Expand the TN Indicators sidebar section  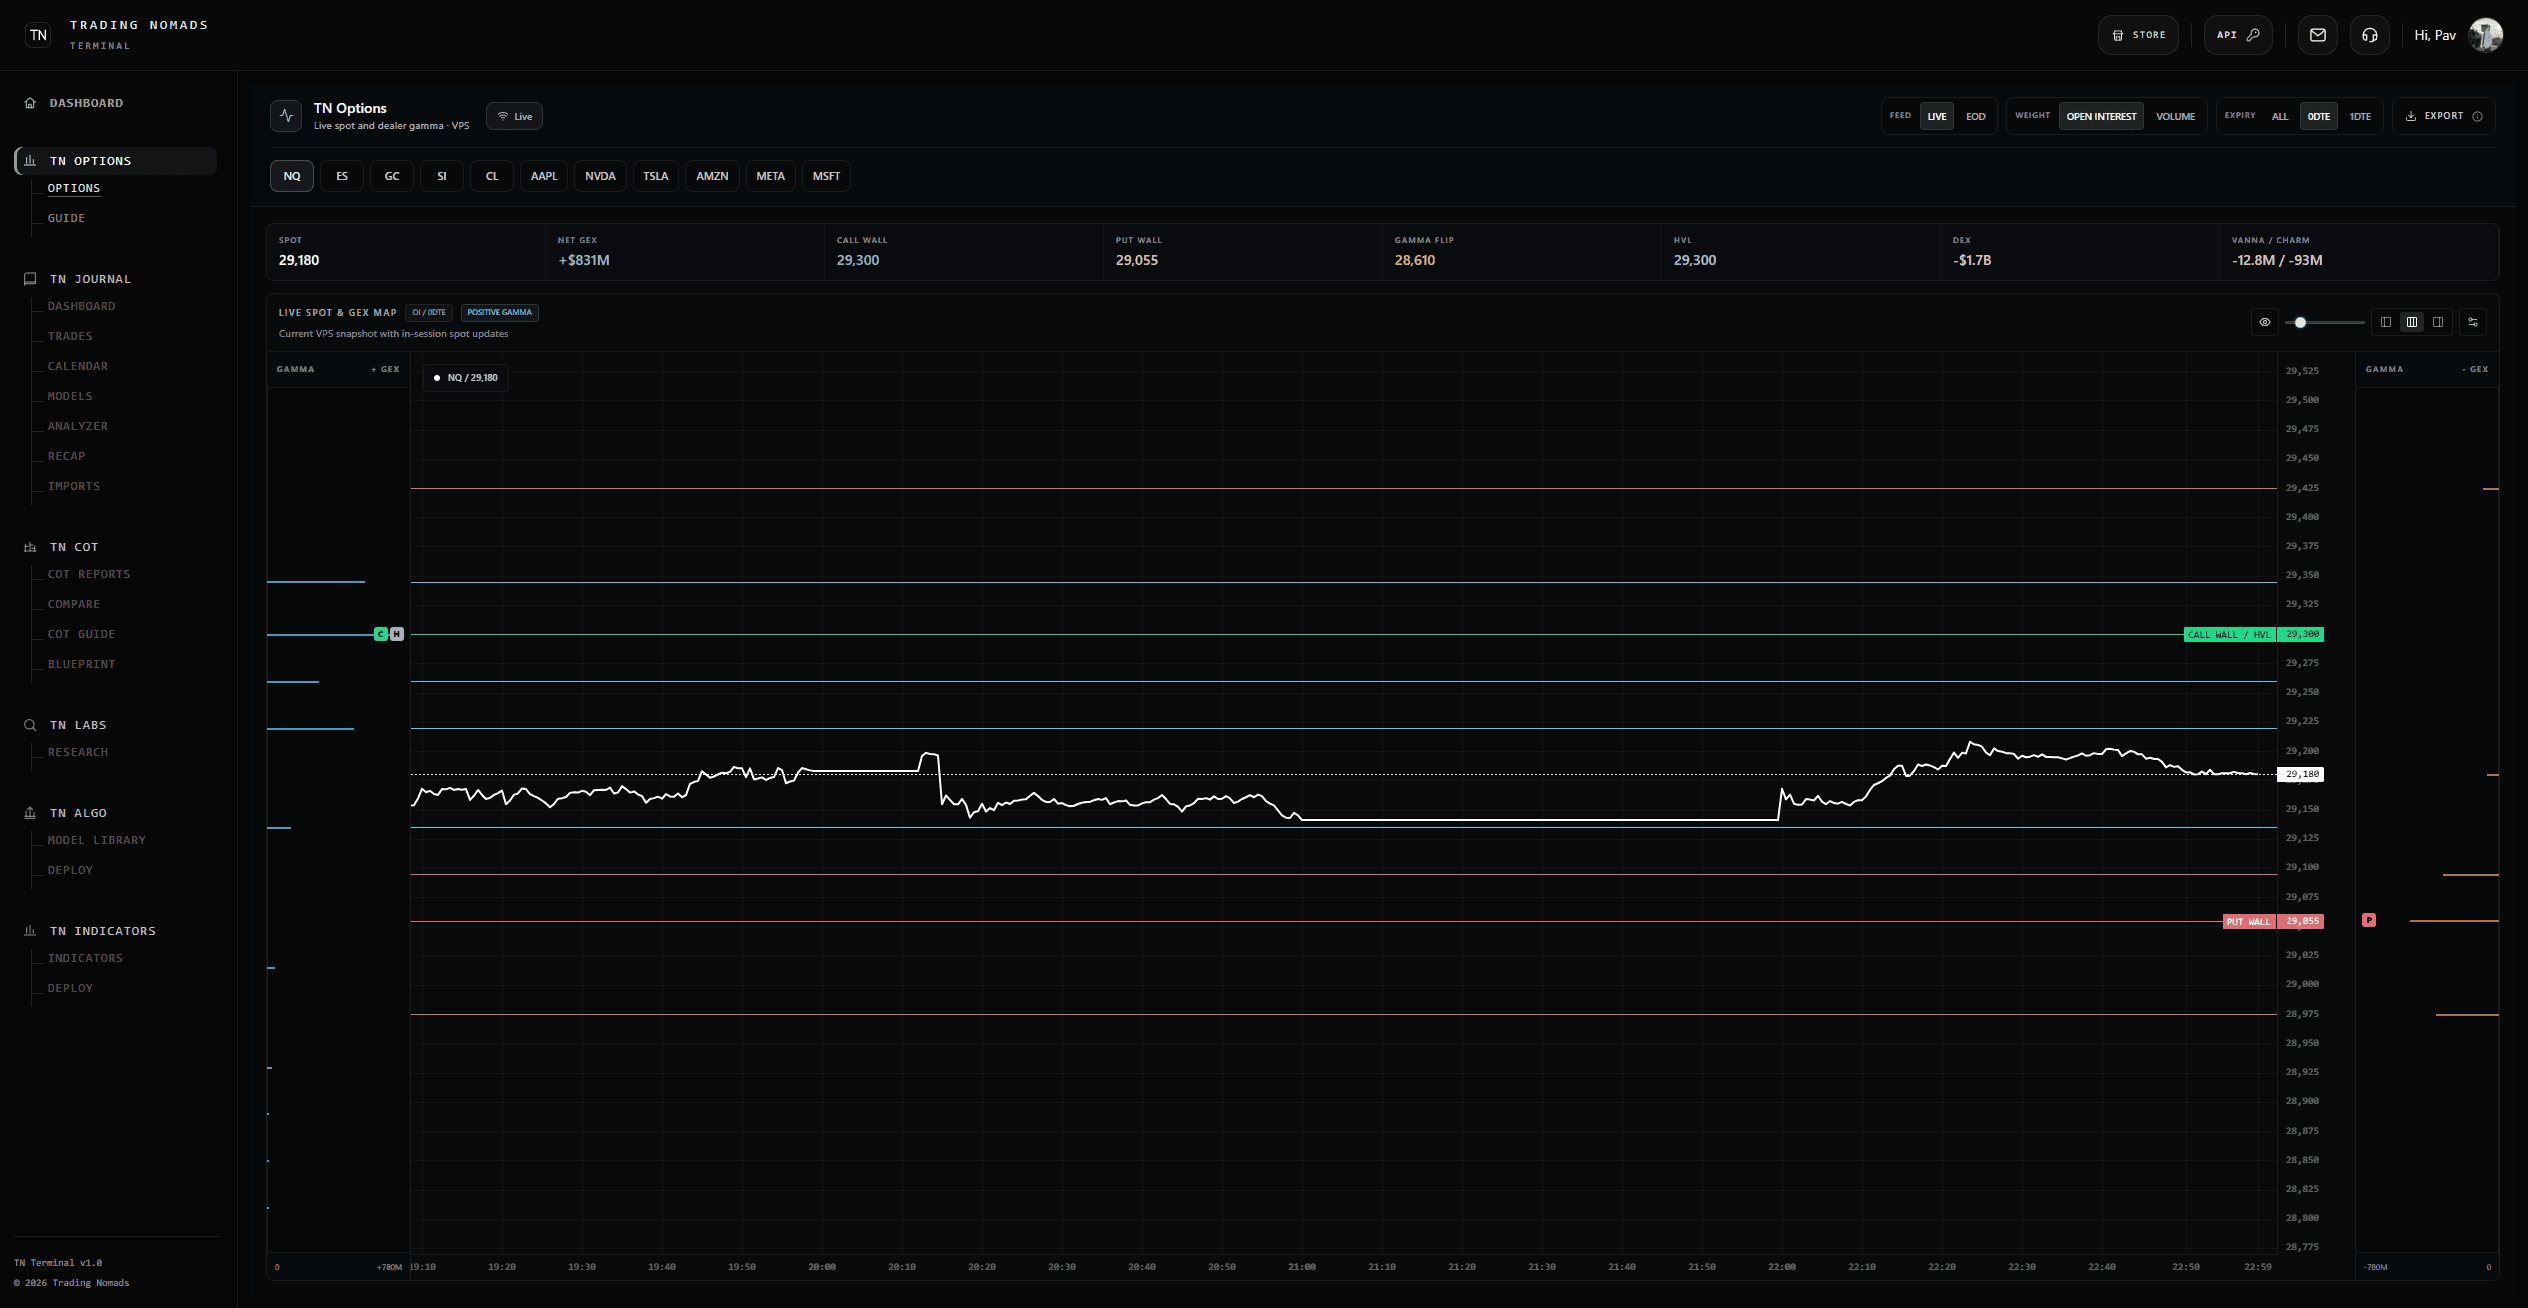point(103,931)
